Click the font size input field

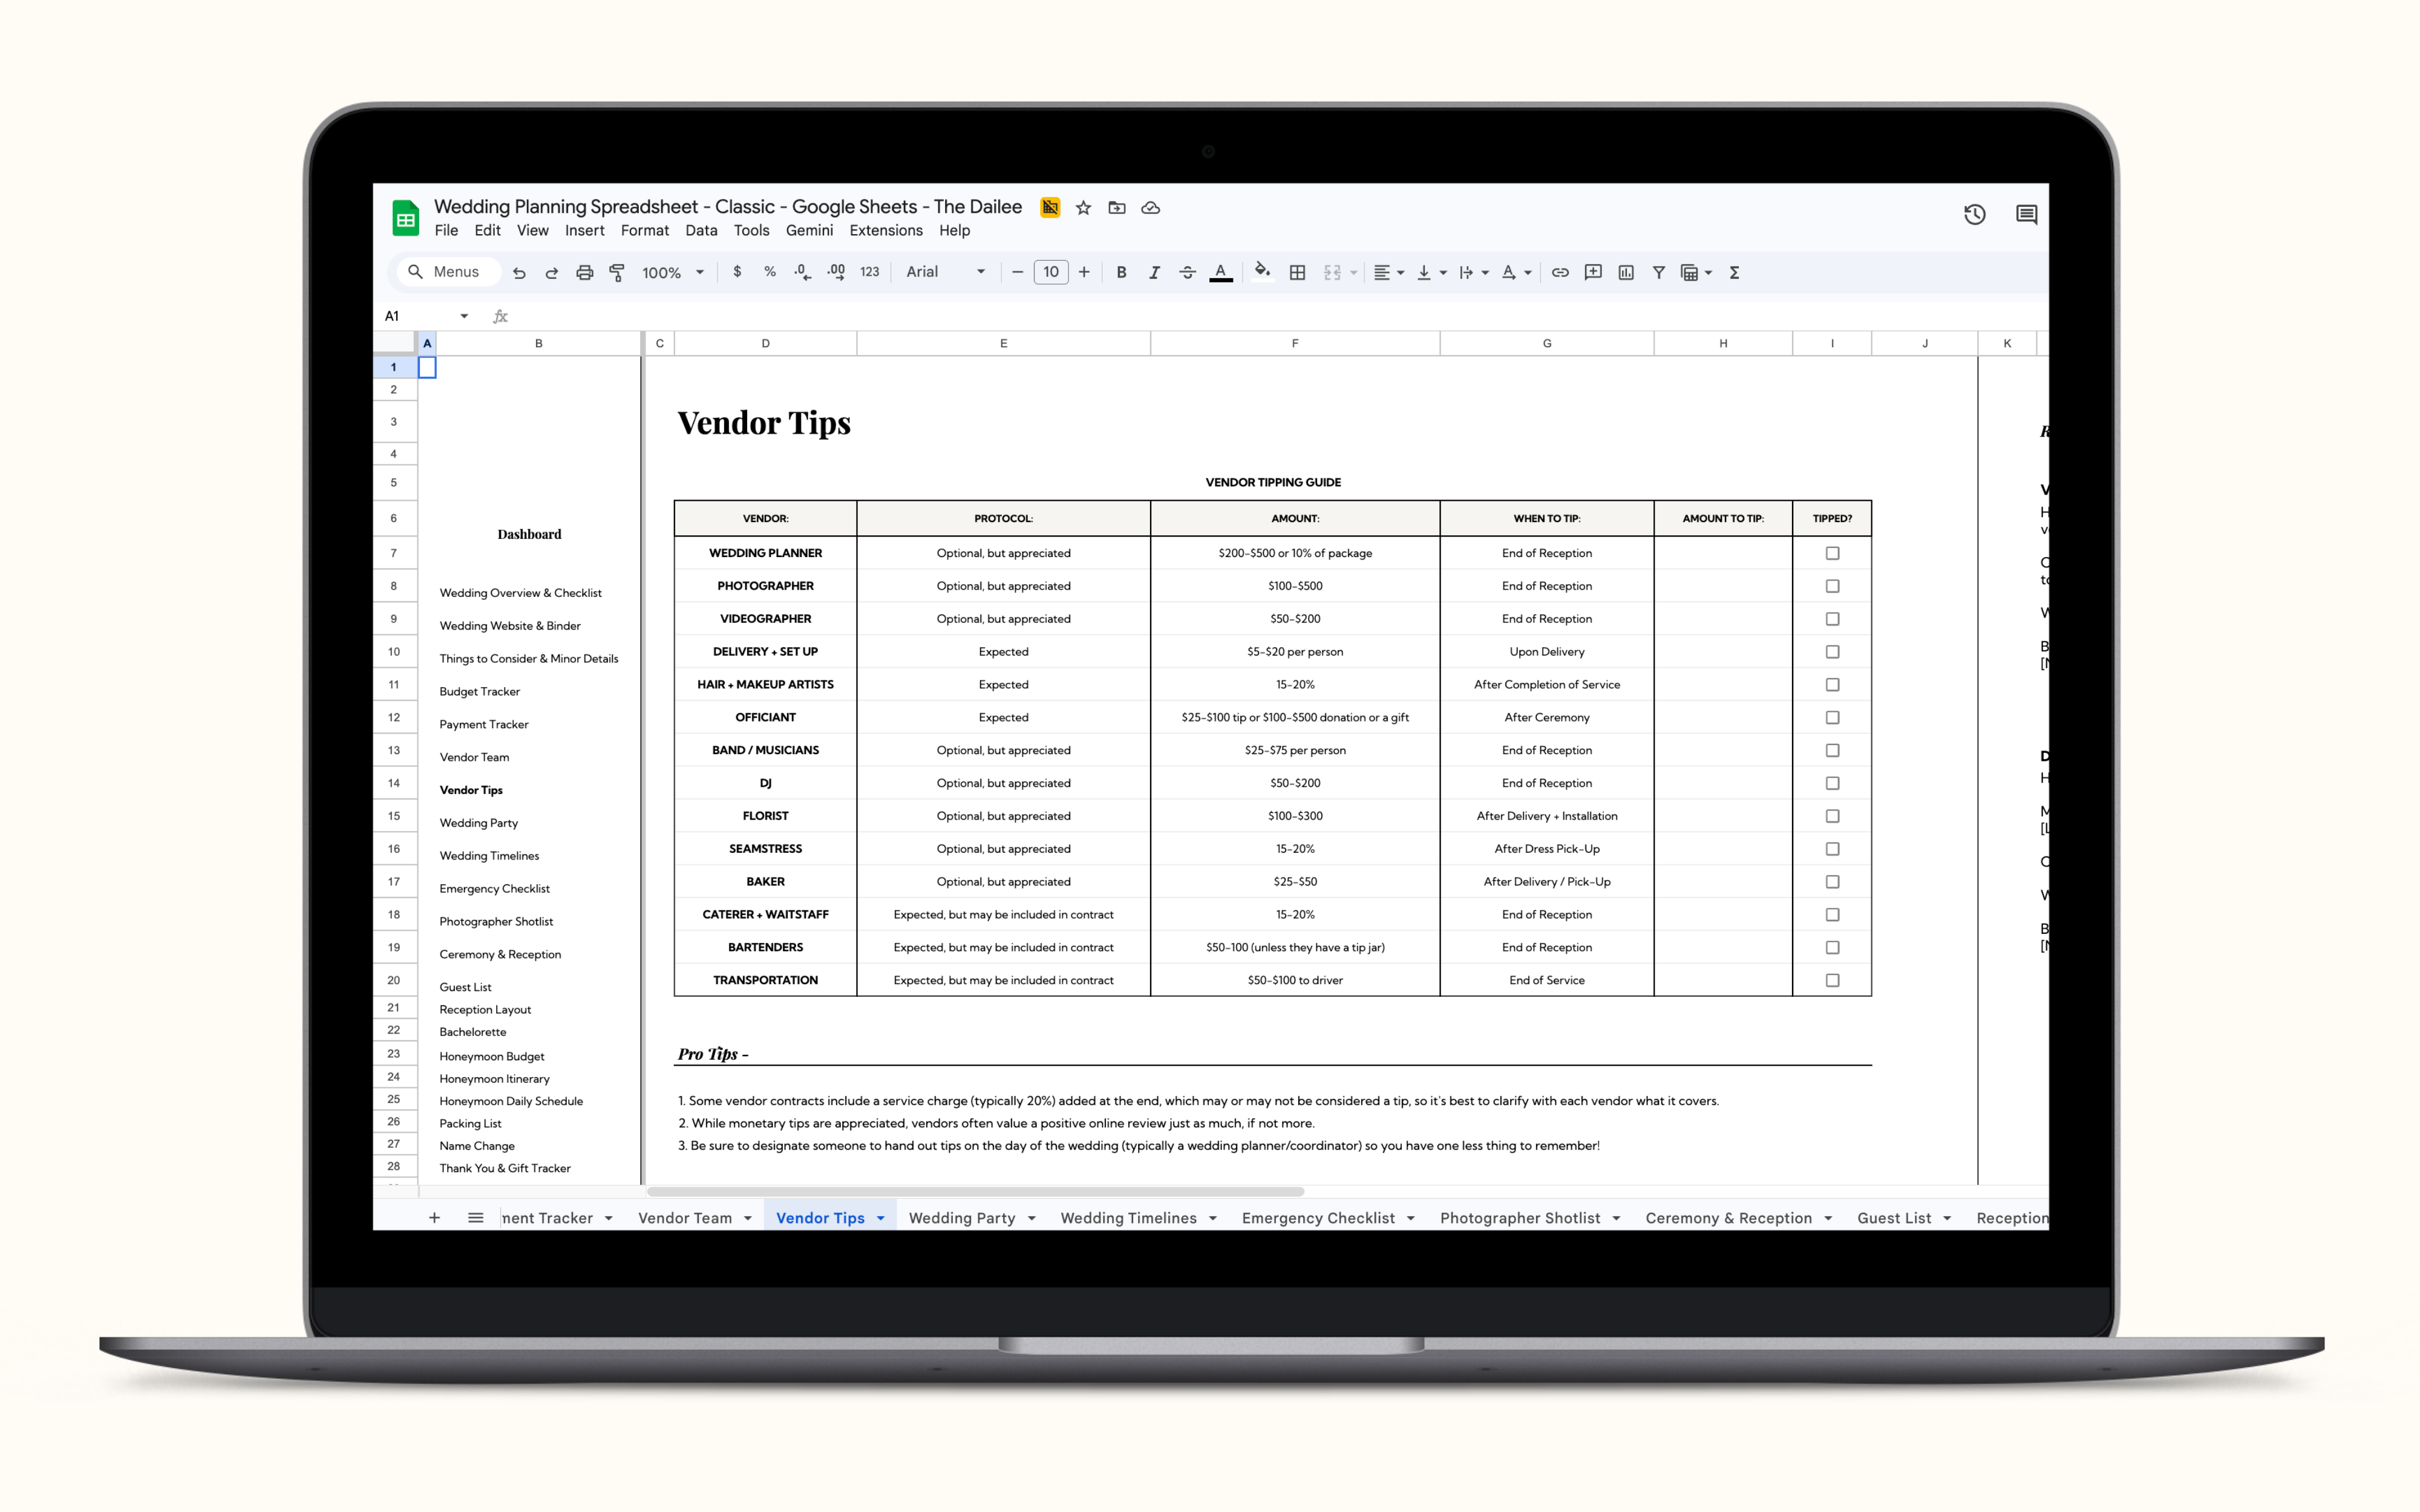1050,272
